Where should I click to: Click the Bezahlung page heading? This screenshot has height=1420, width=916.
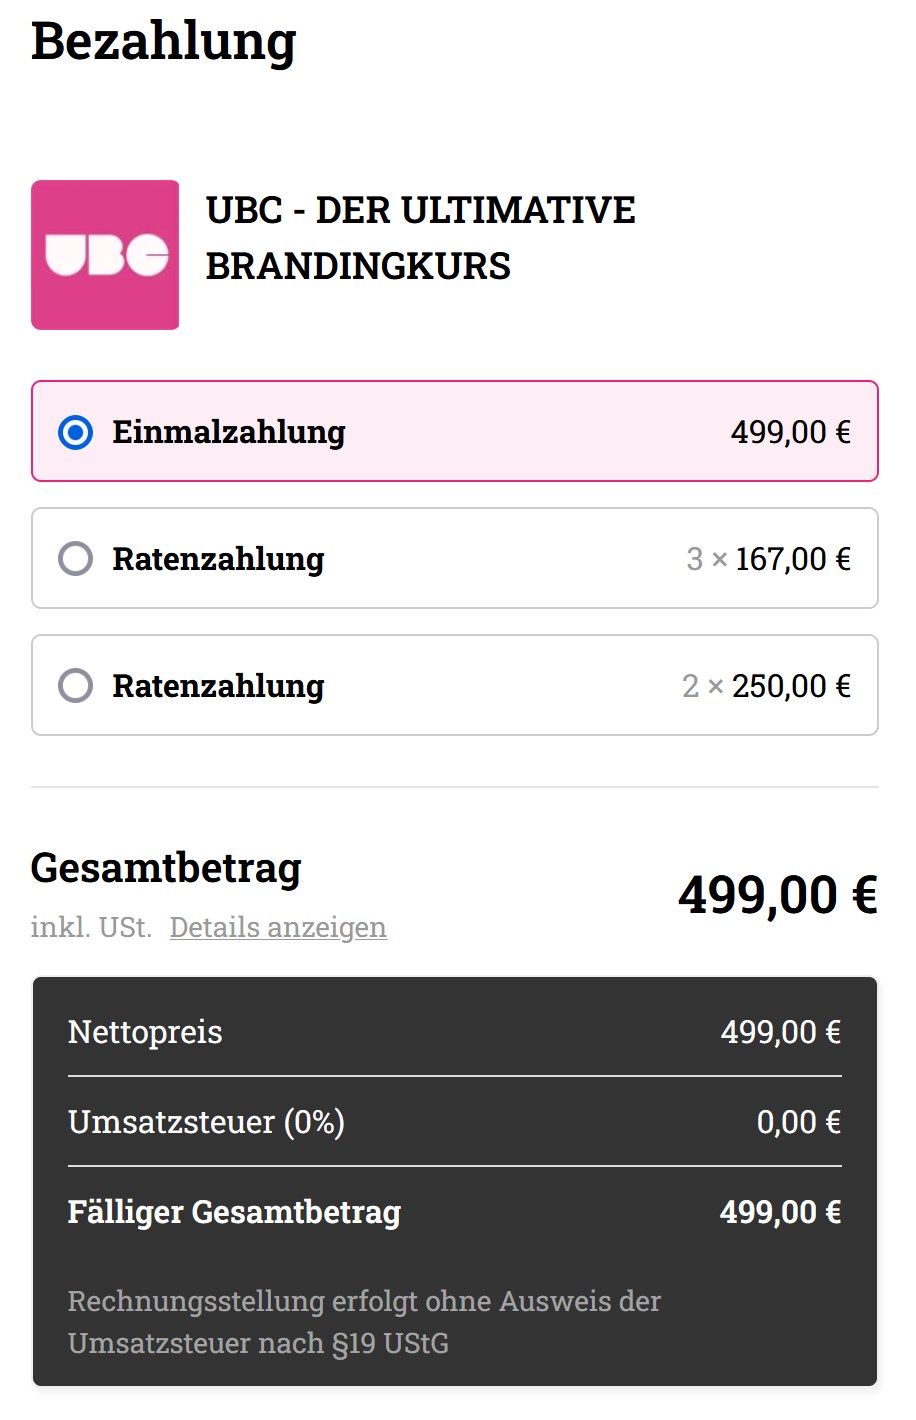(164, 42)
